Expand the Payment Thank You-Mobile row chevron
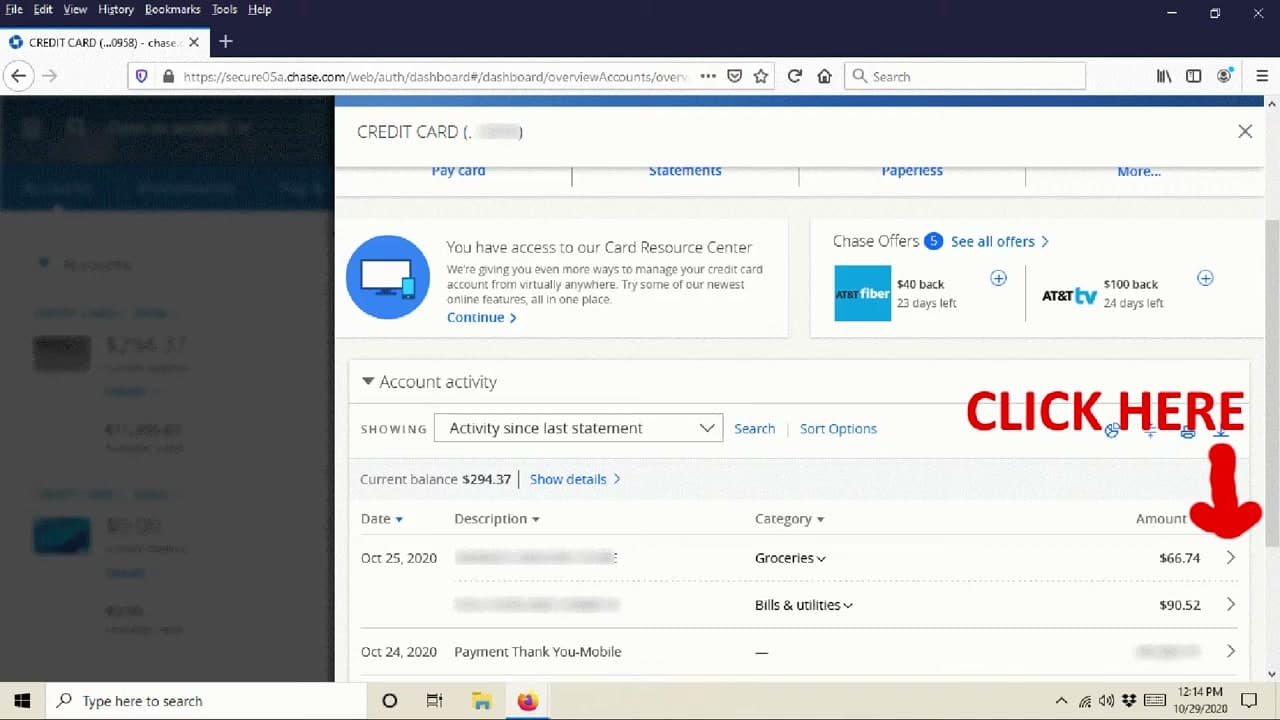The height and width of the screenshot is (720, 1280). (x=1231, y=651)
